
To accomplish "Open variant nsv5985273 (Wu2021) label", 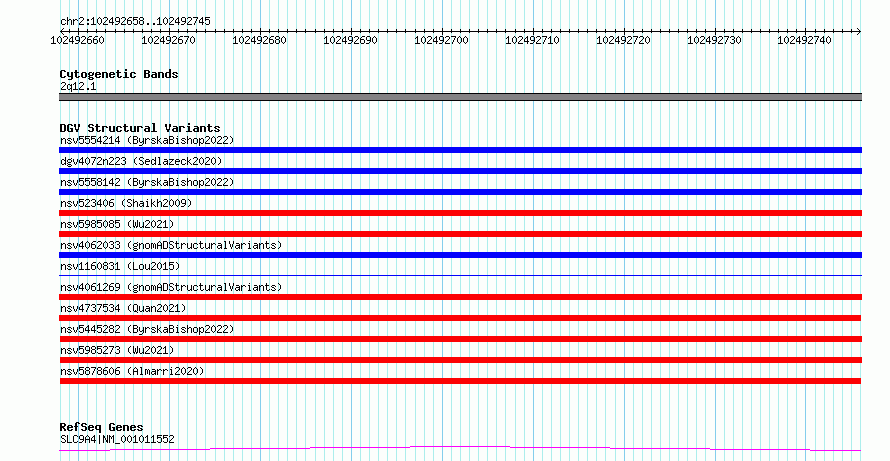I will tap(117, 350).
